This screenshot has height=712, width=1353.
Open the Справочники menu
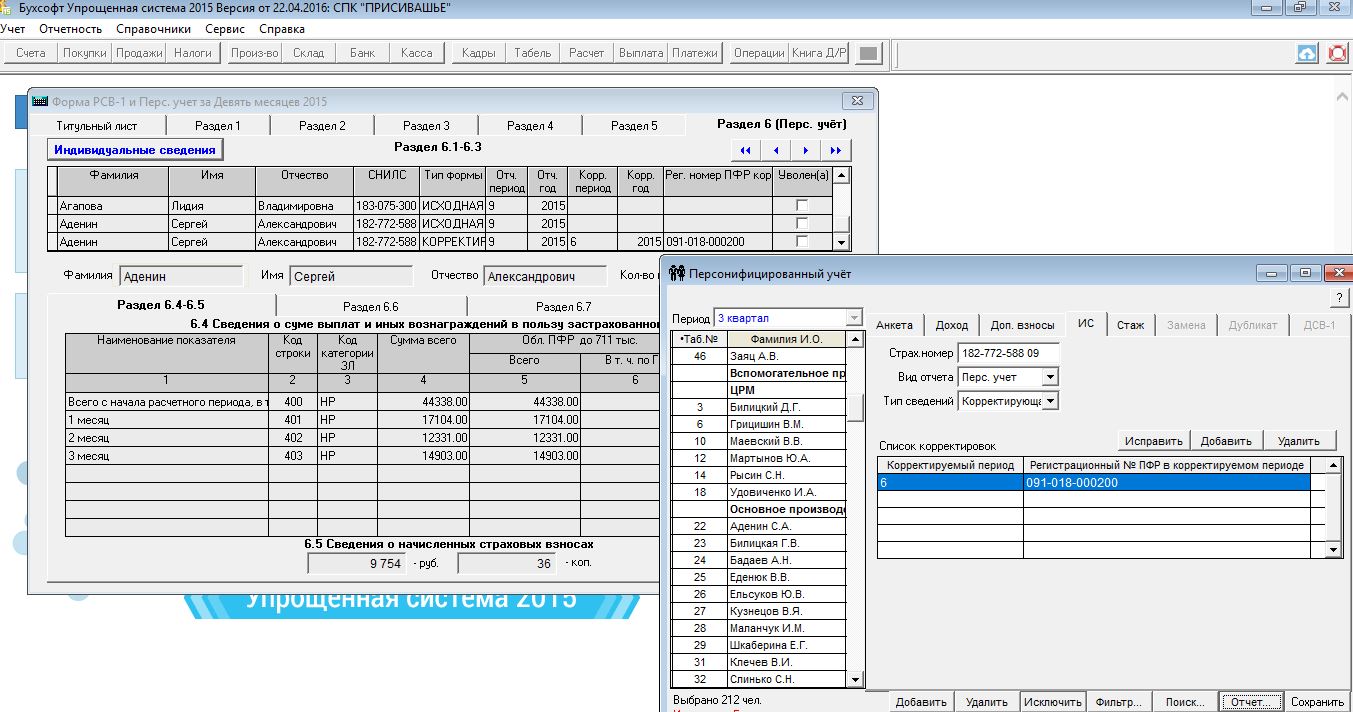click(153, 29)
